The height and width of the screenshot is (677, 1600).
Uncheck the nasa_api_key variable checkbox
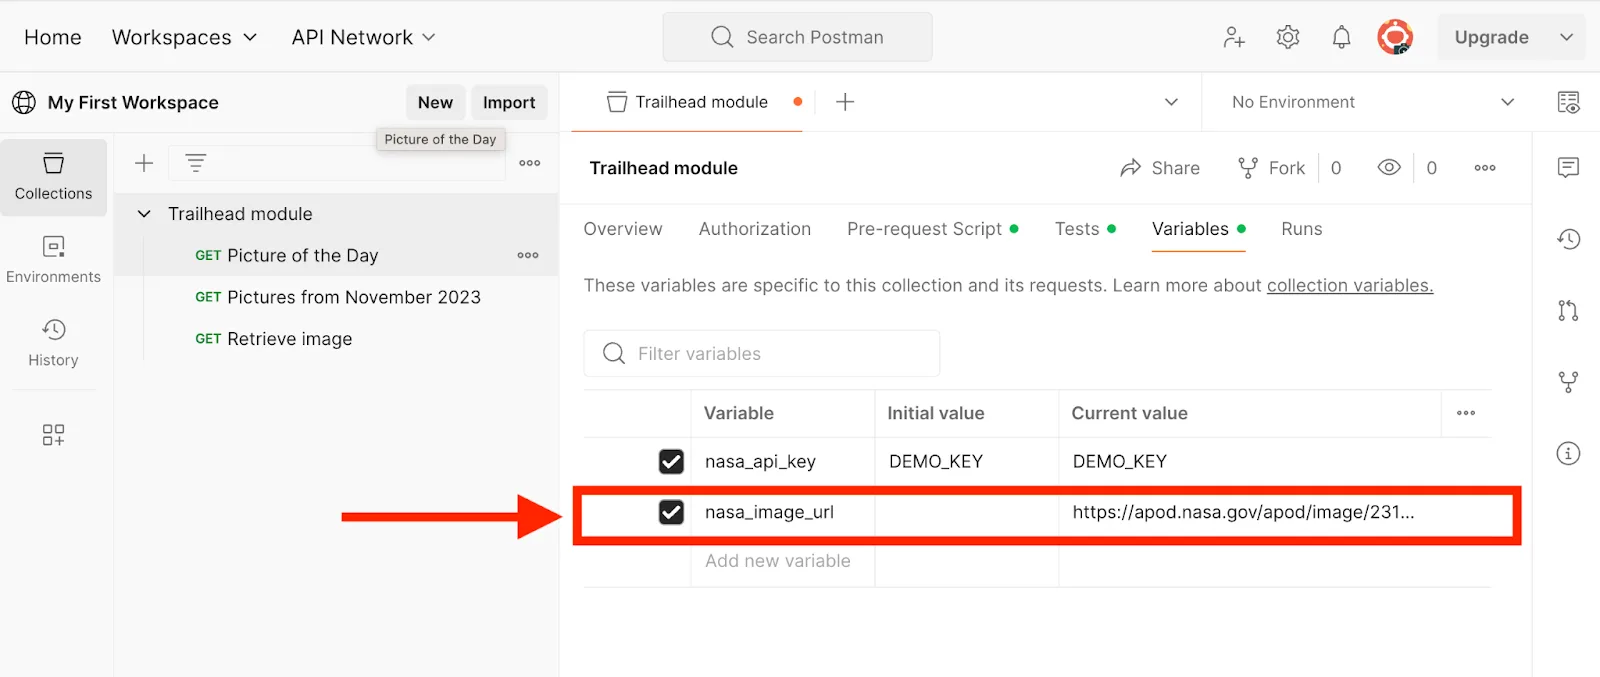[671, 461]
